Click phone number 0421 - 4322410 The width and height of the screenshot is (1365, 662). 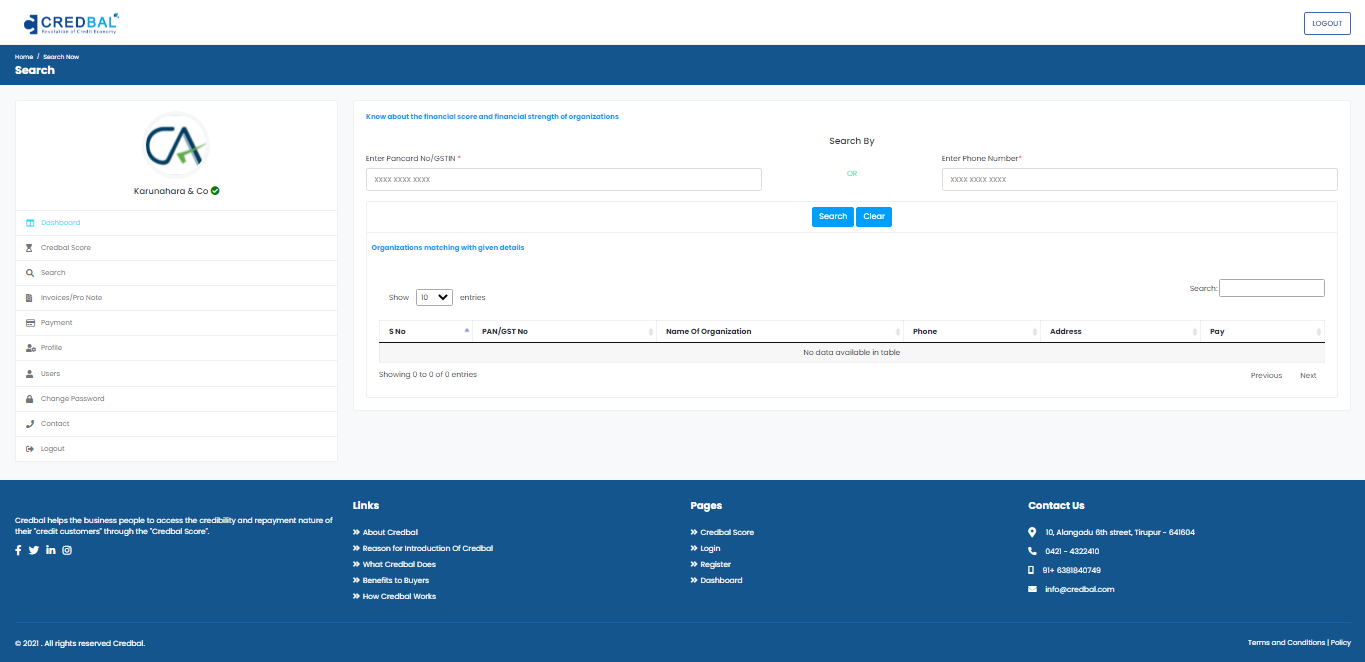(1072, 551)
